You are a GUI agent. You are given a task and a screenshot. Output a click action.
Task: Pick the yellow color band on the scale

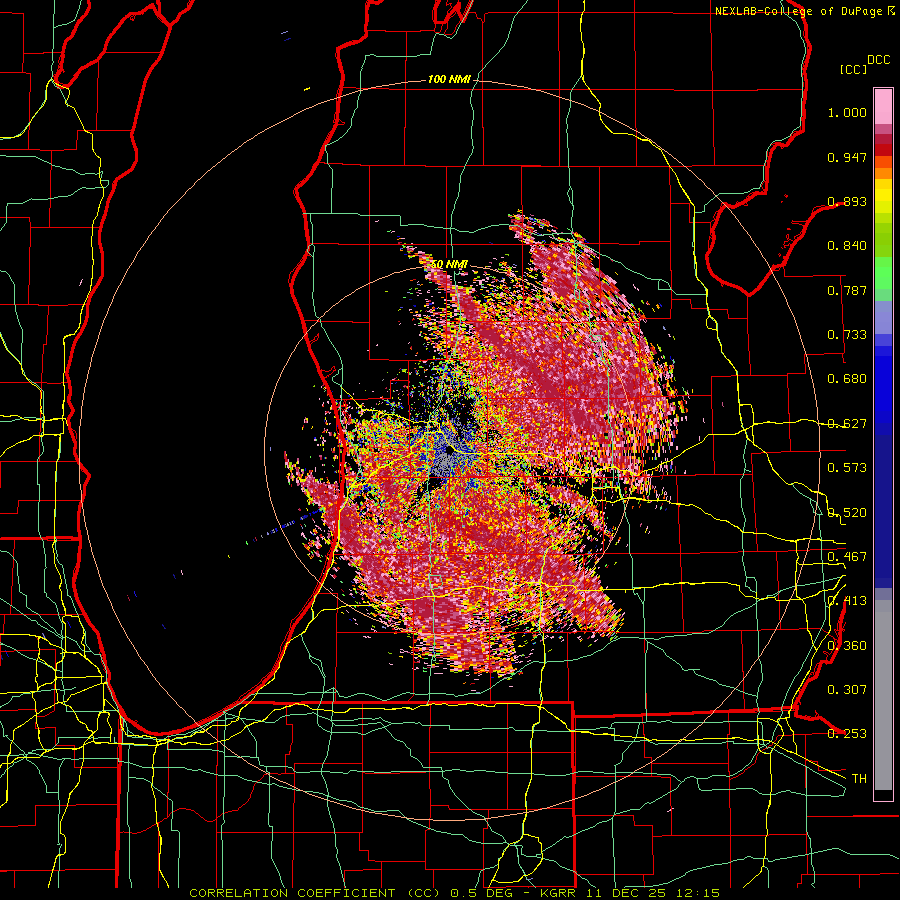coord(883,197)
